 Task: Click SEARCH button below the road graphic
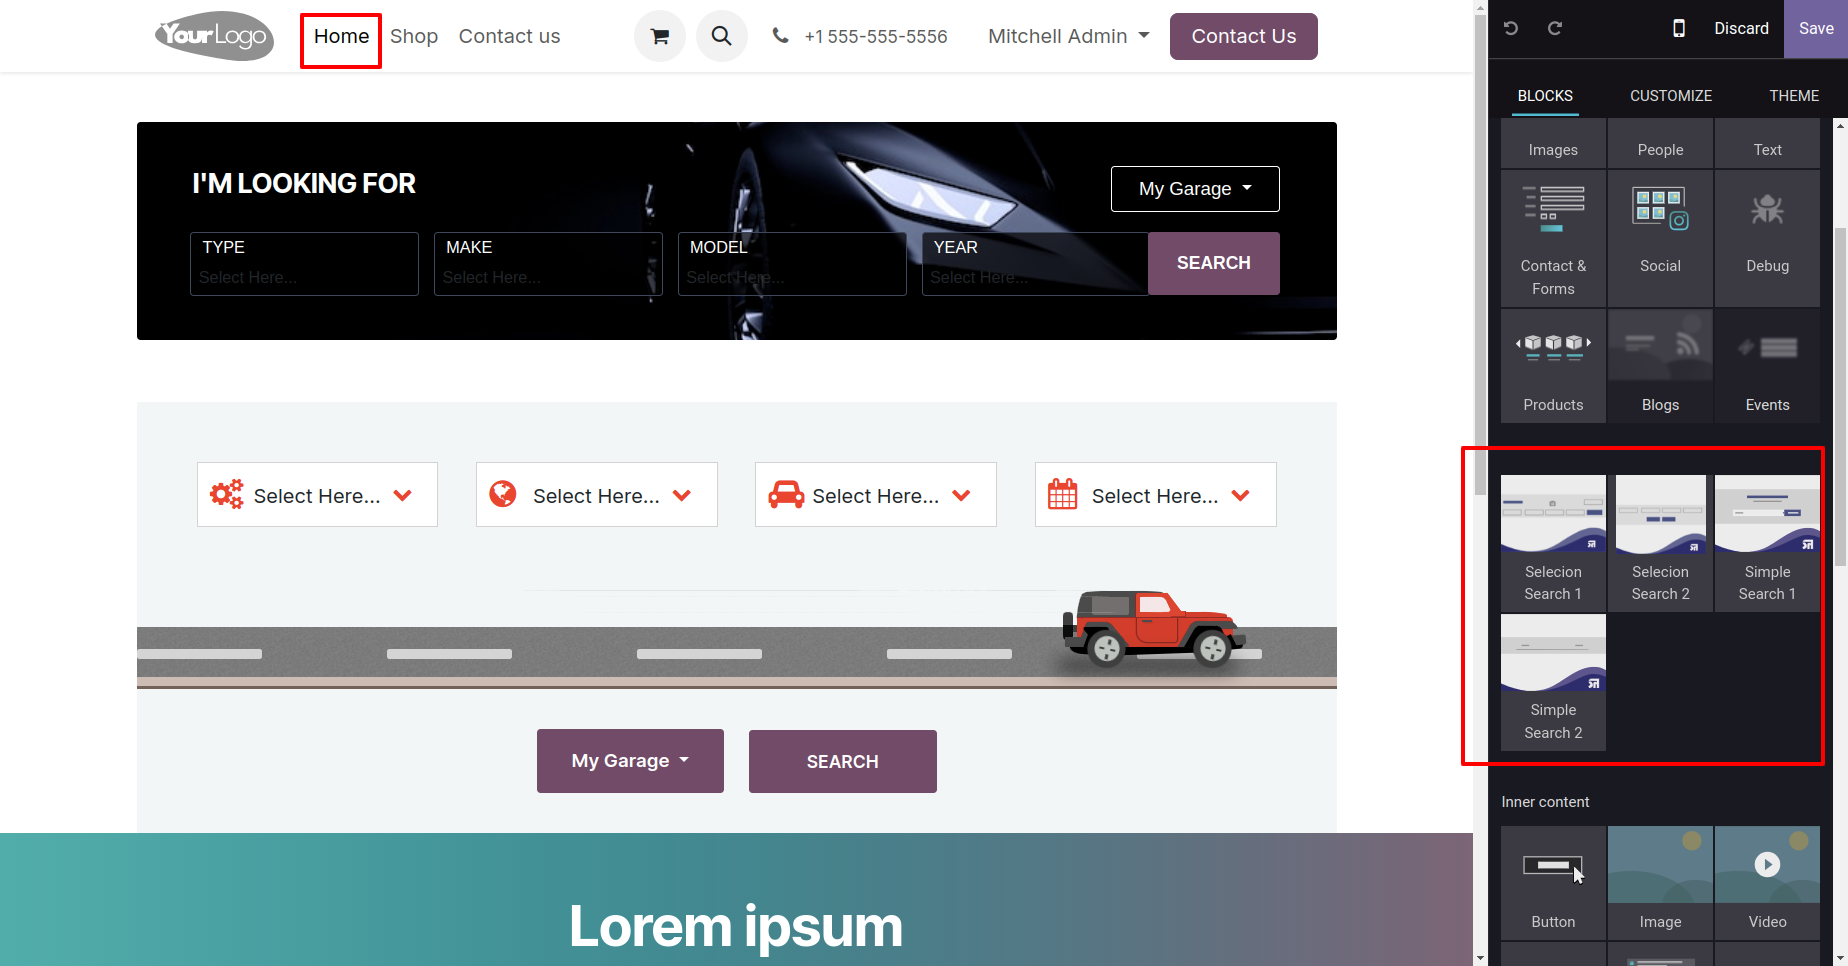[843, 761]
